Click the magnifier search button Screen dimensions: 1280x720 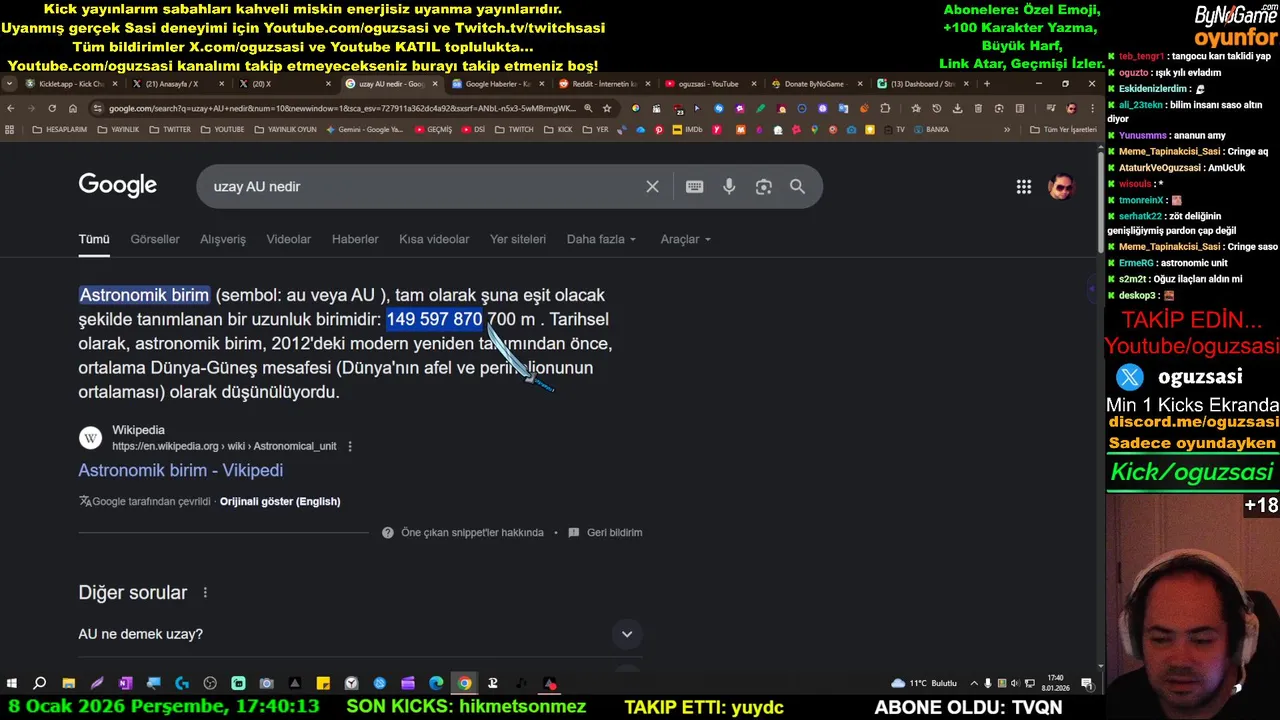point(797,186)
